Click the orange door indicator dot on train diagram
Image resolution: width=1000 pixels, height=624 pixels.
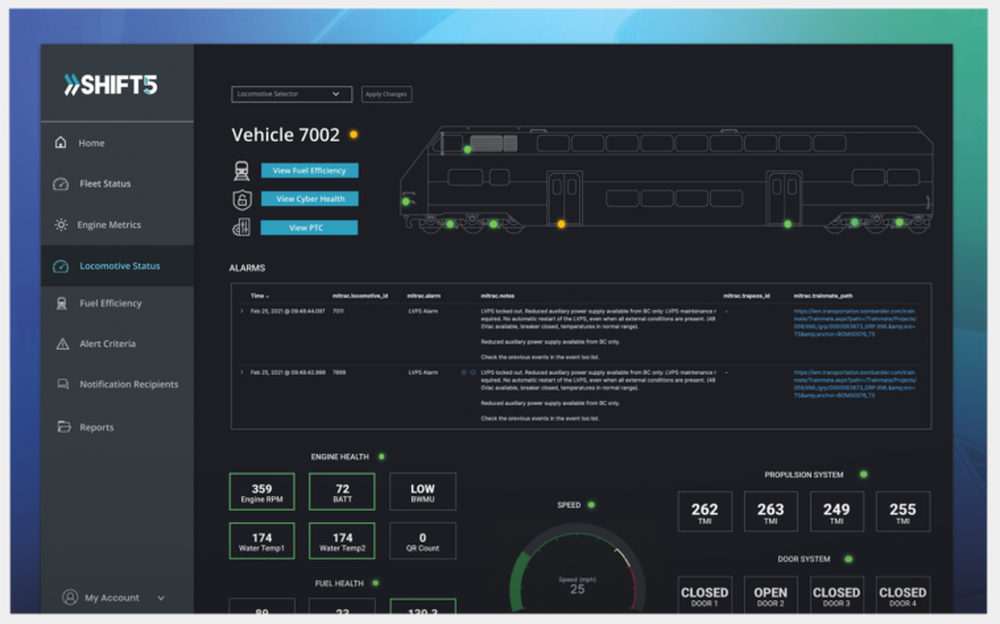click(x=561, y=224)
